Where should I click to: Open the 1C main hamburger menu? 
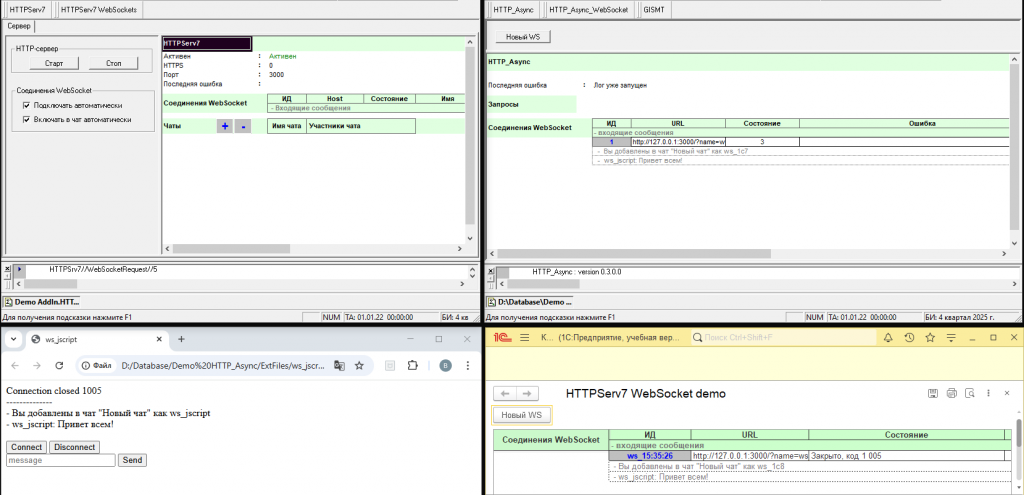point(524,338)
